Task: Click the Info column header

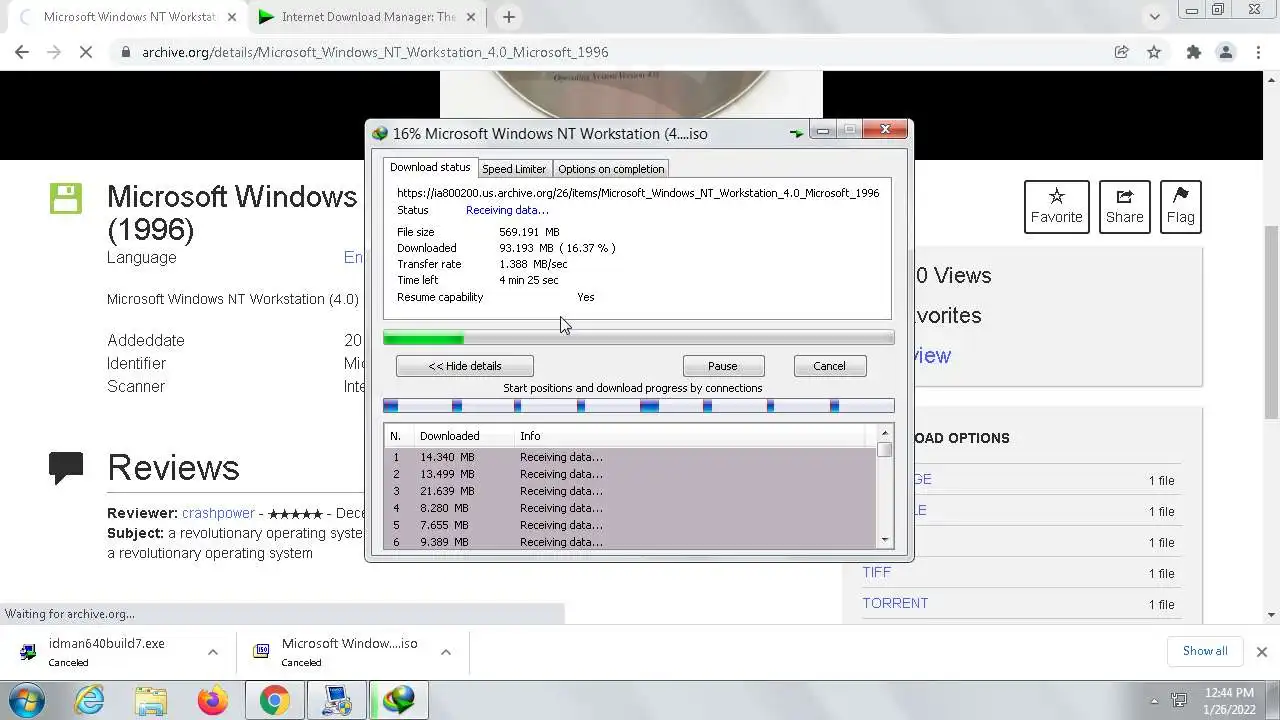Action: click(690, 436)
